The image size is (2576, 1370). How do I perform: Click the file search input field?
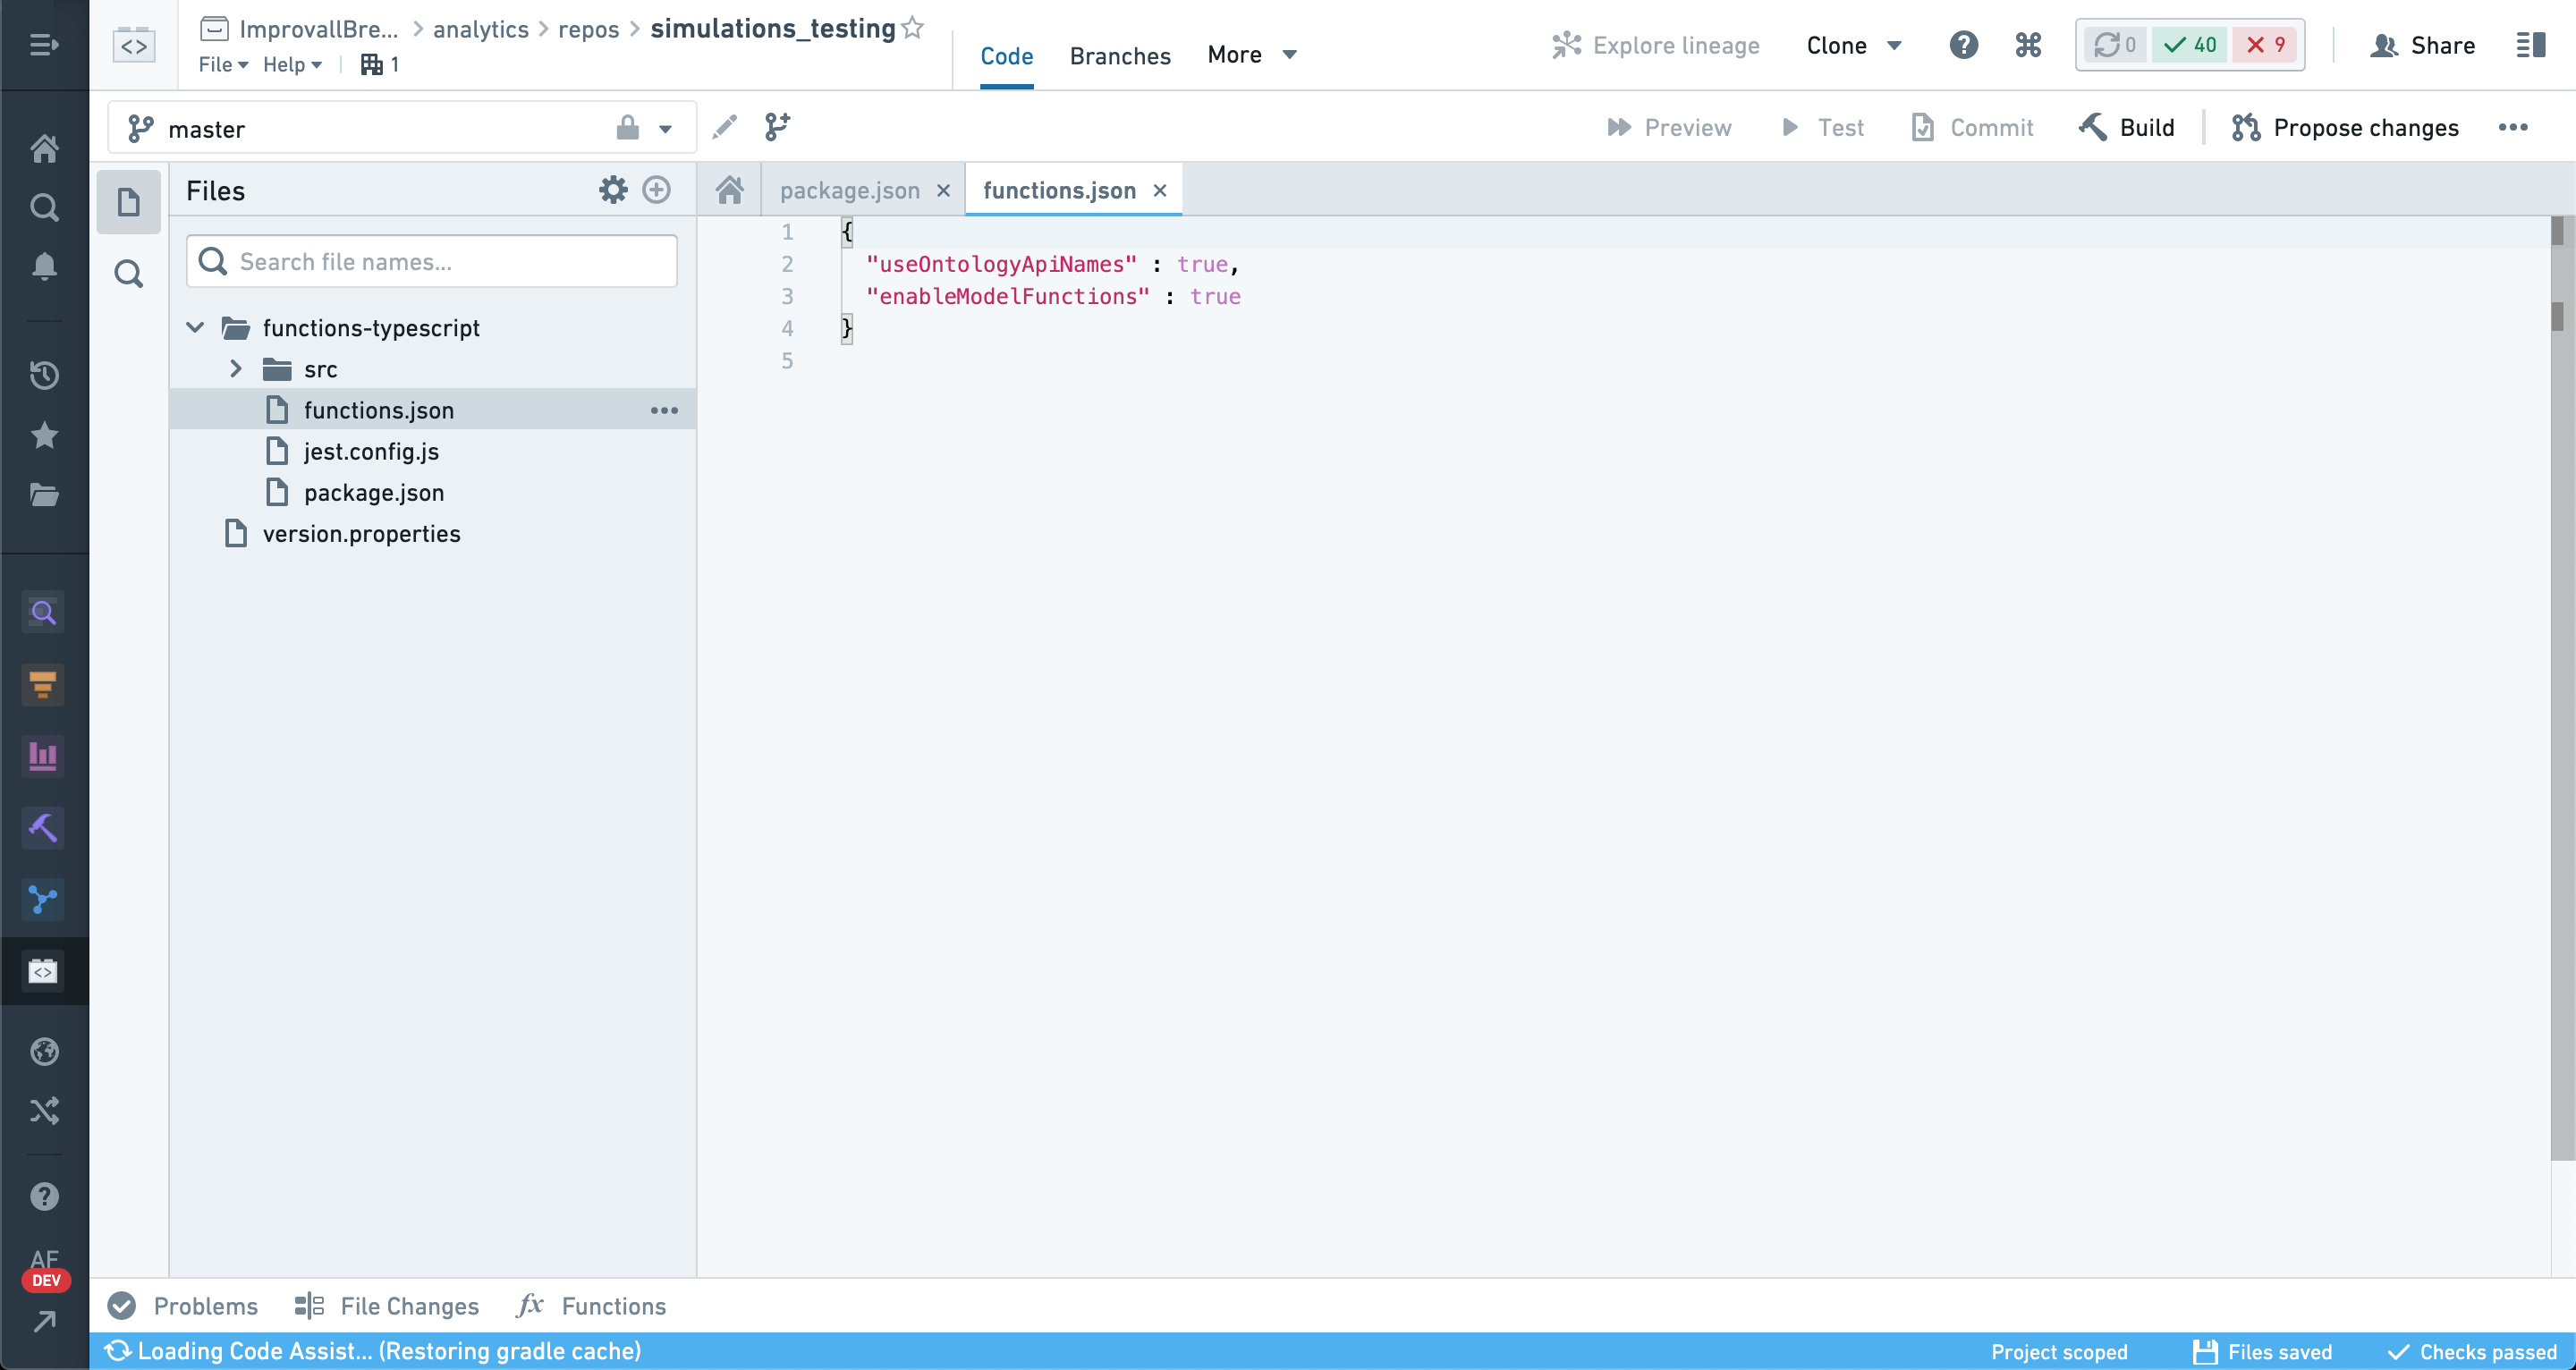431,261
